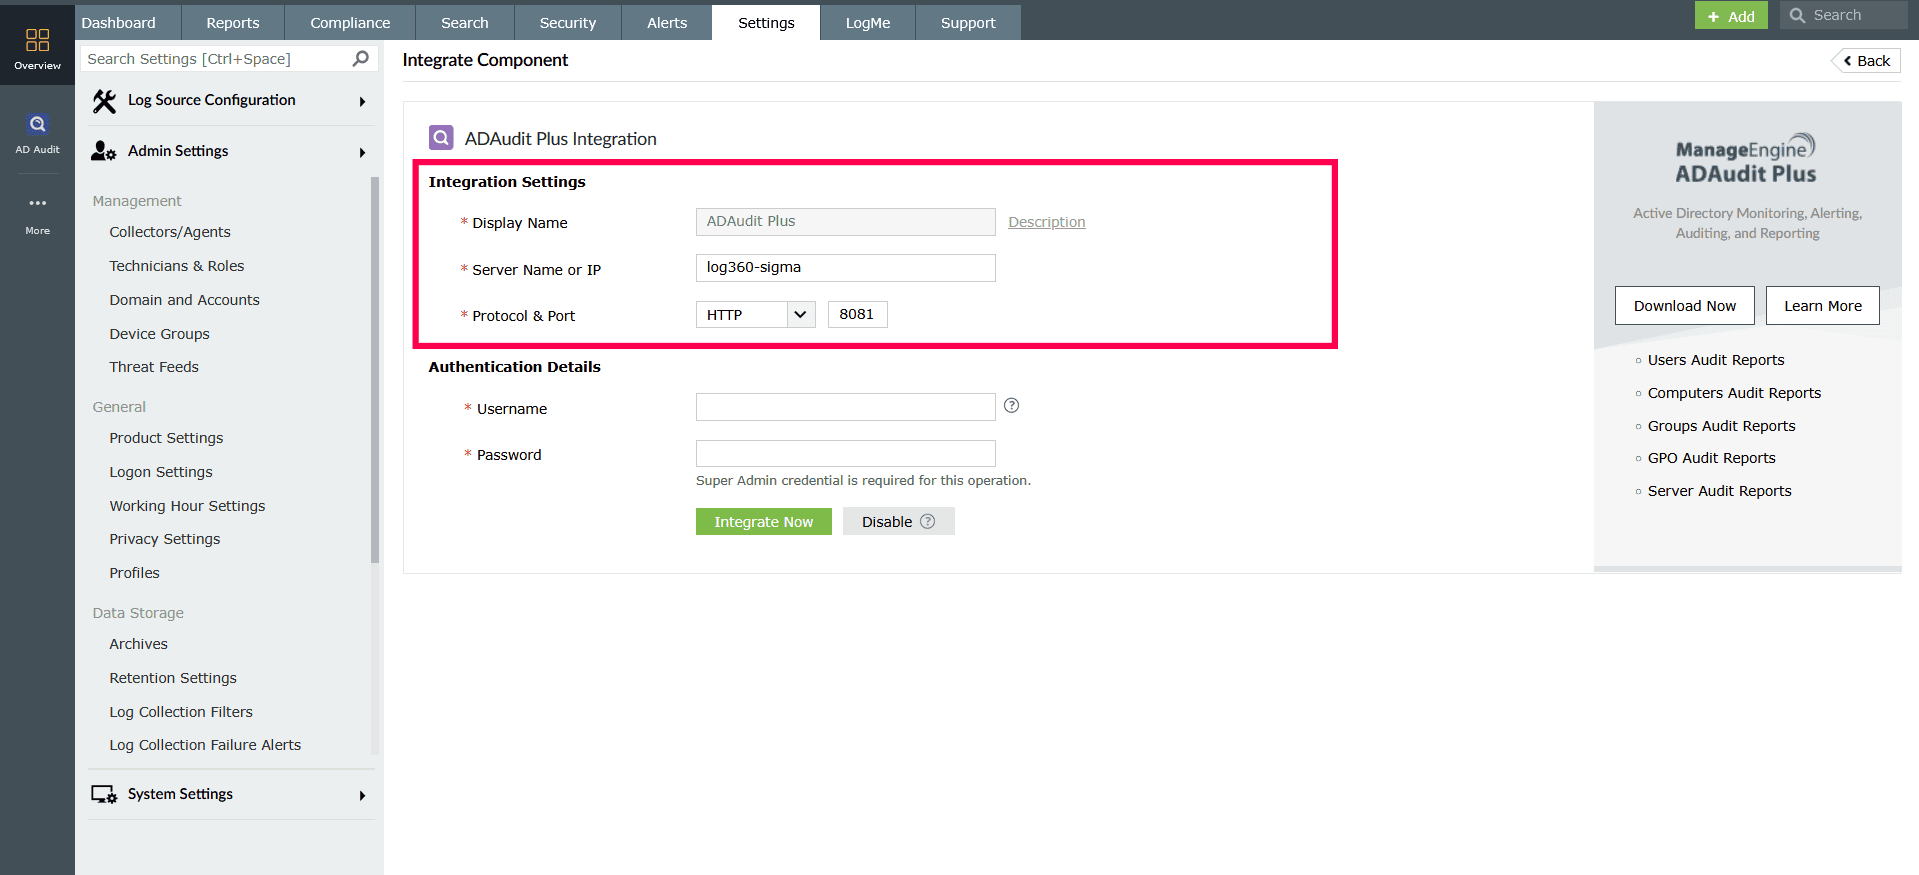The height and width of the screenshot is (875, 1919).
Task: Open Domain and Accounts settings
Action: point(184,300)
